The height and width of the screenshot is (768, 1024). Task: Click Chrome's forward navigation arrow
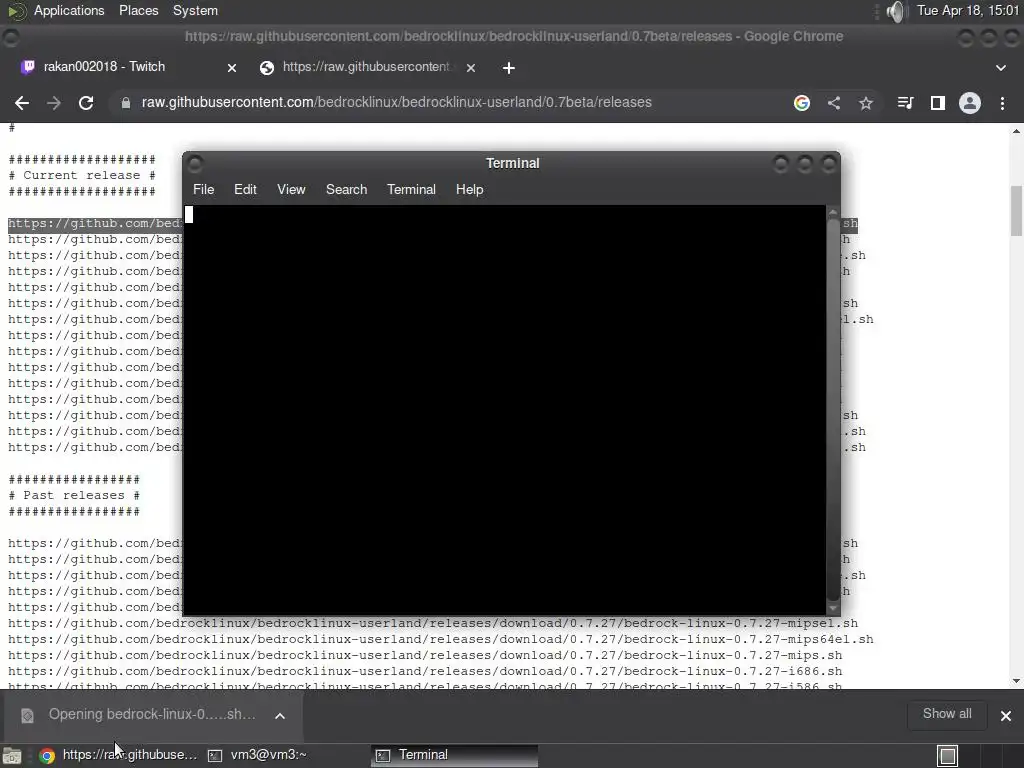(x=54, y=103)
